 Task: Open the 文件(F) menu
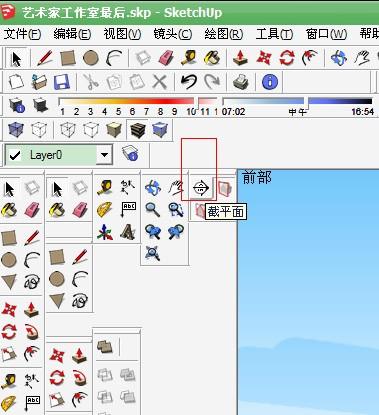pos(23,34)
